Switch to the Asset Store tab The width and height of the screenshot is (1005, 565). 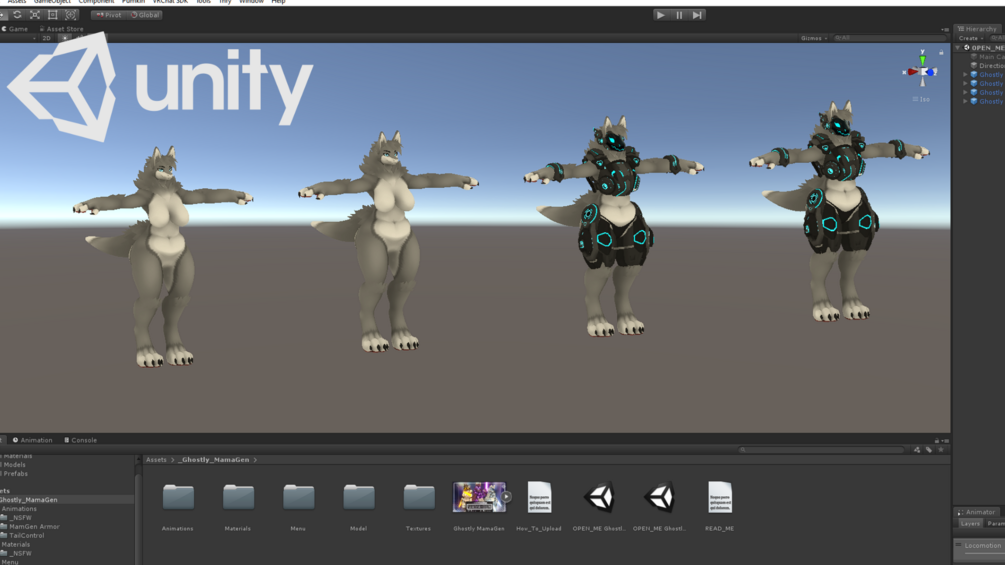point(62,29)
